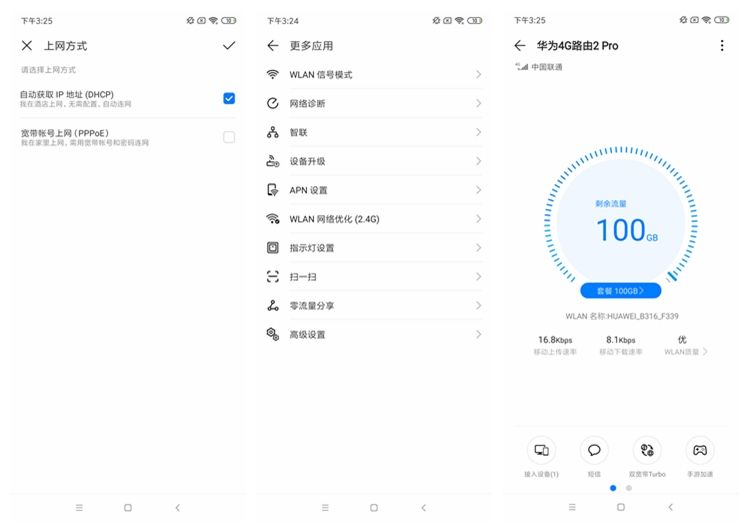
Task: Open the 手游加速 gamepad icon
Action: 700,450
